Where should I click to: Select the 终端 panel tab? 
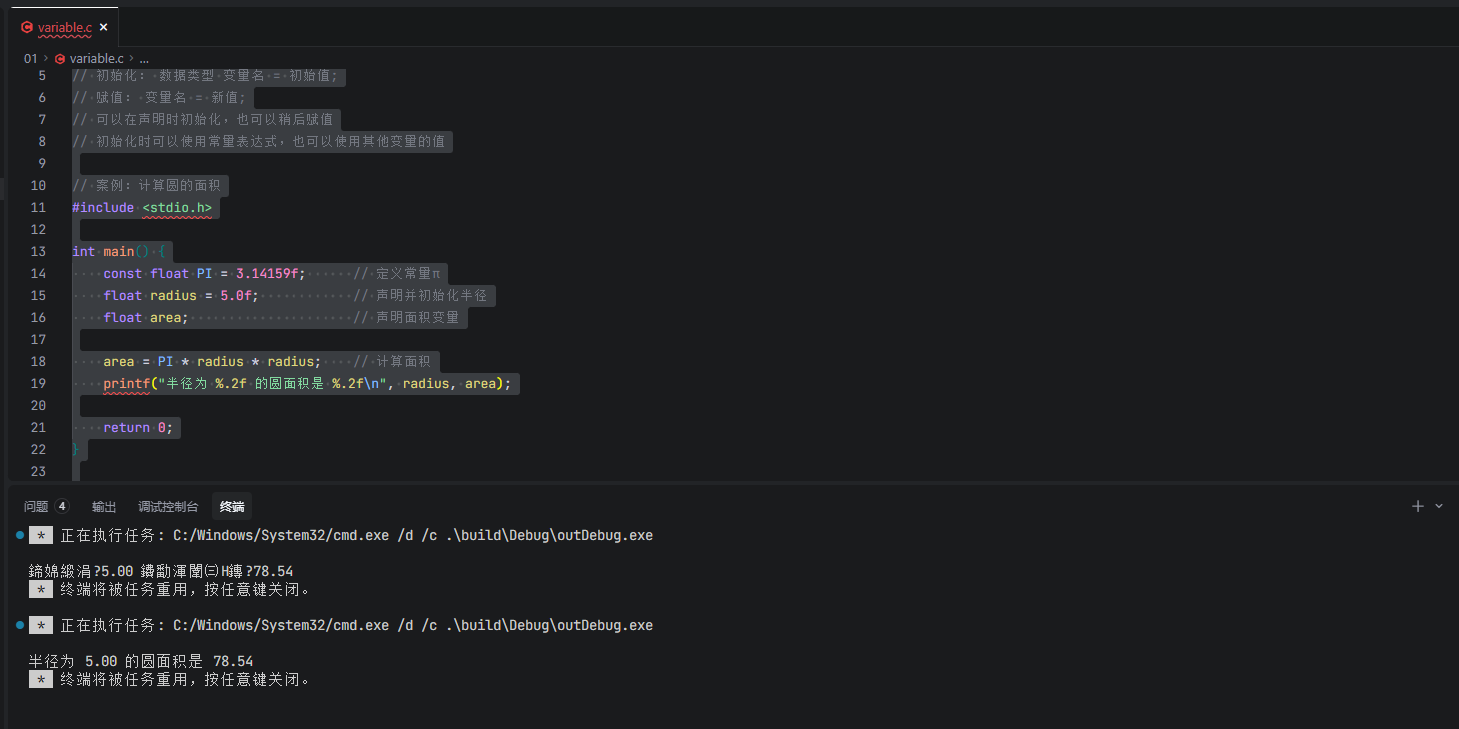[232, 507]
